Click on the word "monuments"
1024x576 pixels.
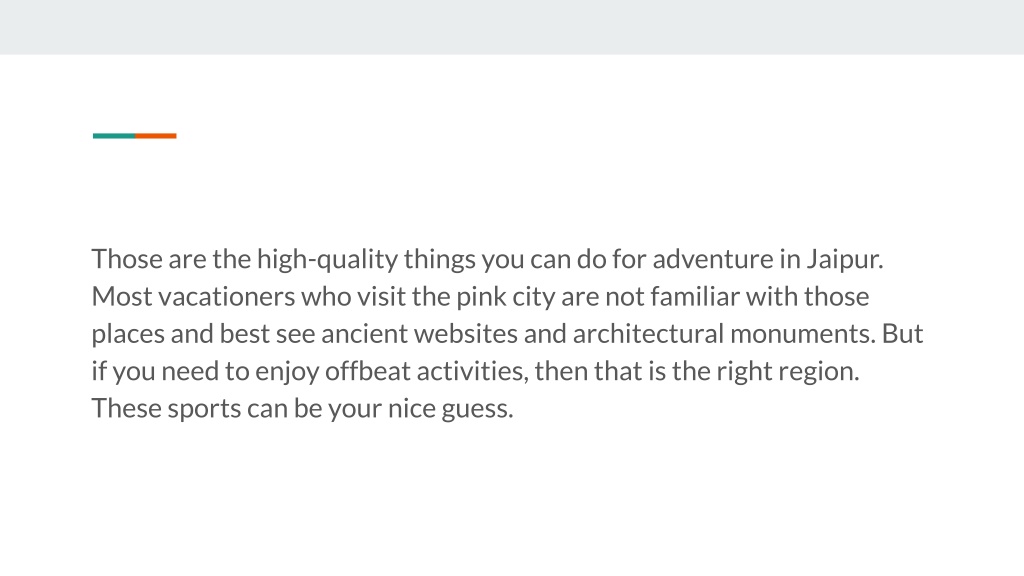pos(801,334)
